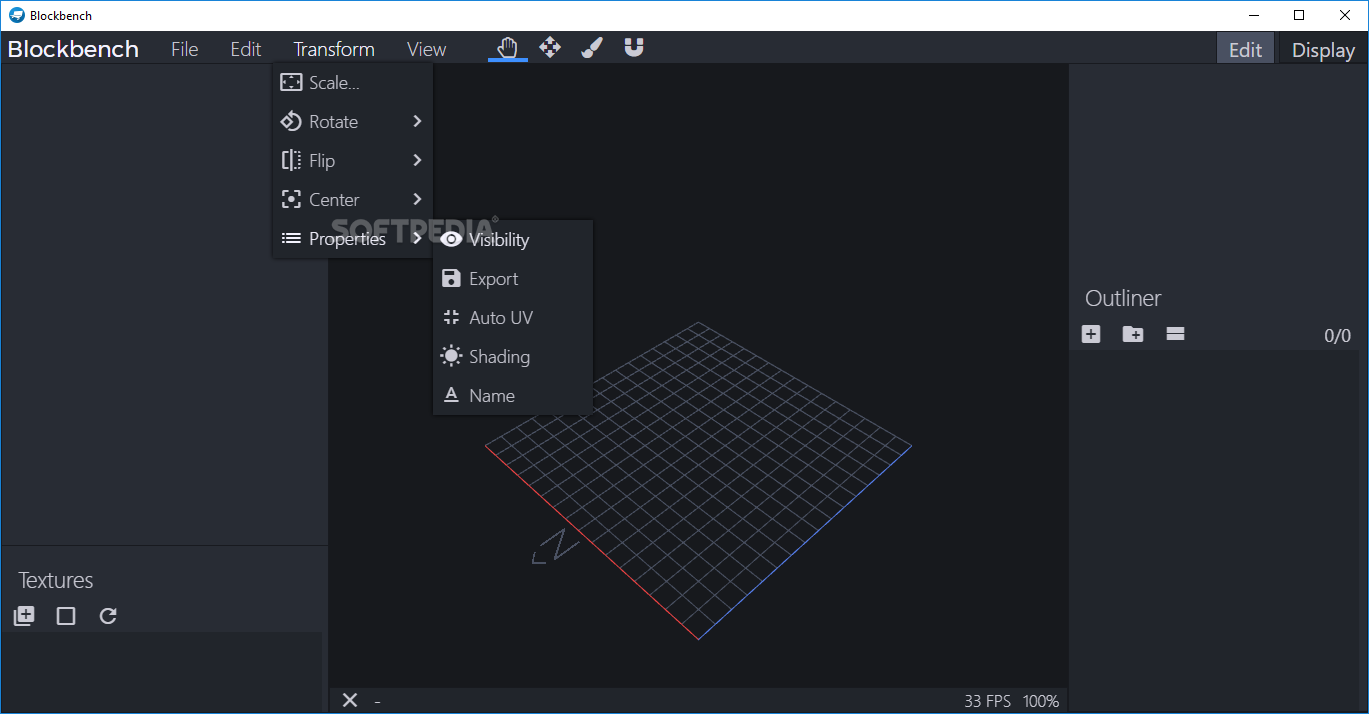Add a new cube in Outliner

click(1091, 334)
